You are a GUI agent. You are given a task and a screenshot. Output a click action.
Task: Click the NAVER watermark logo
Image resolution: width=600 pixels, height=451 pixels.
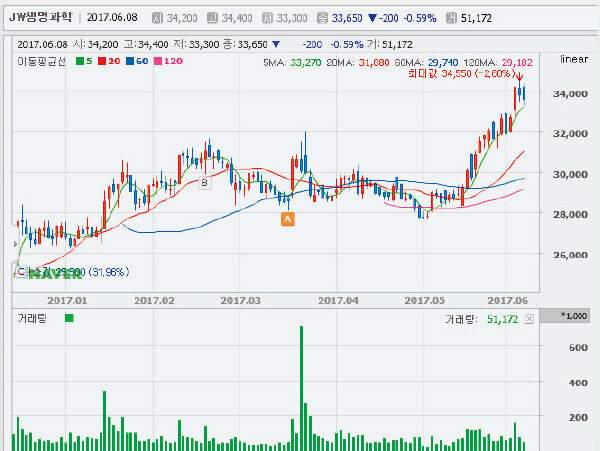pos(54,273)
